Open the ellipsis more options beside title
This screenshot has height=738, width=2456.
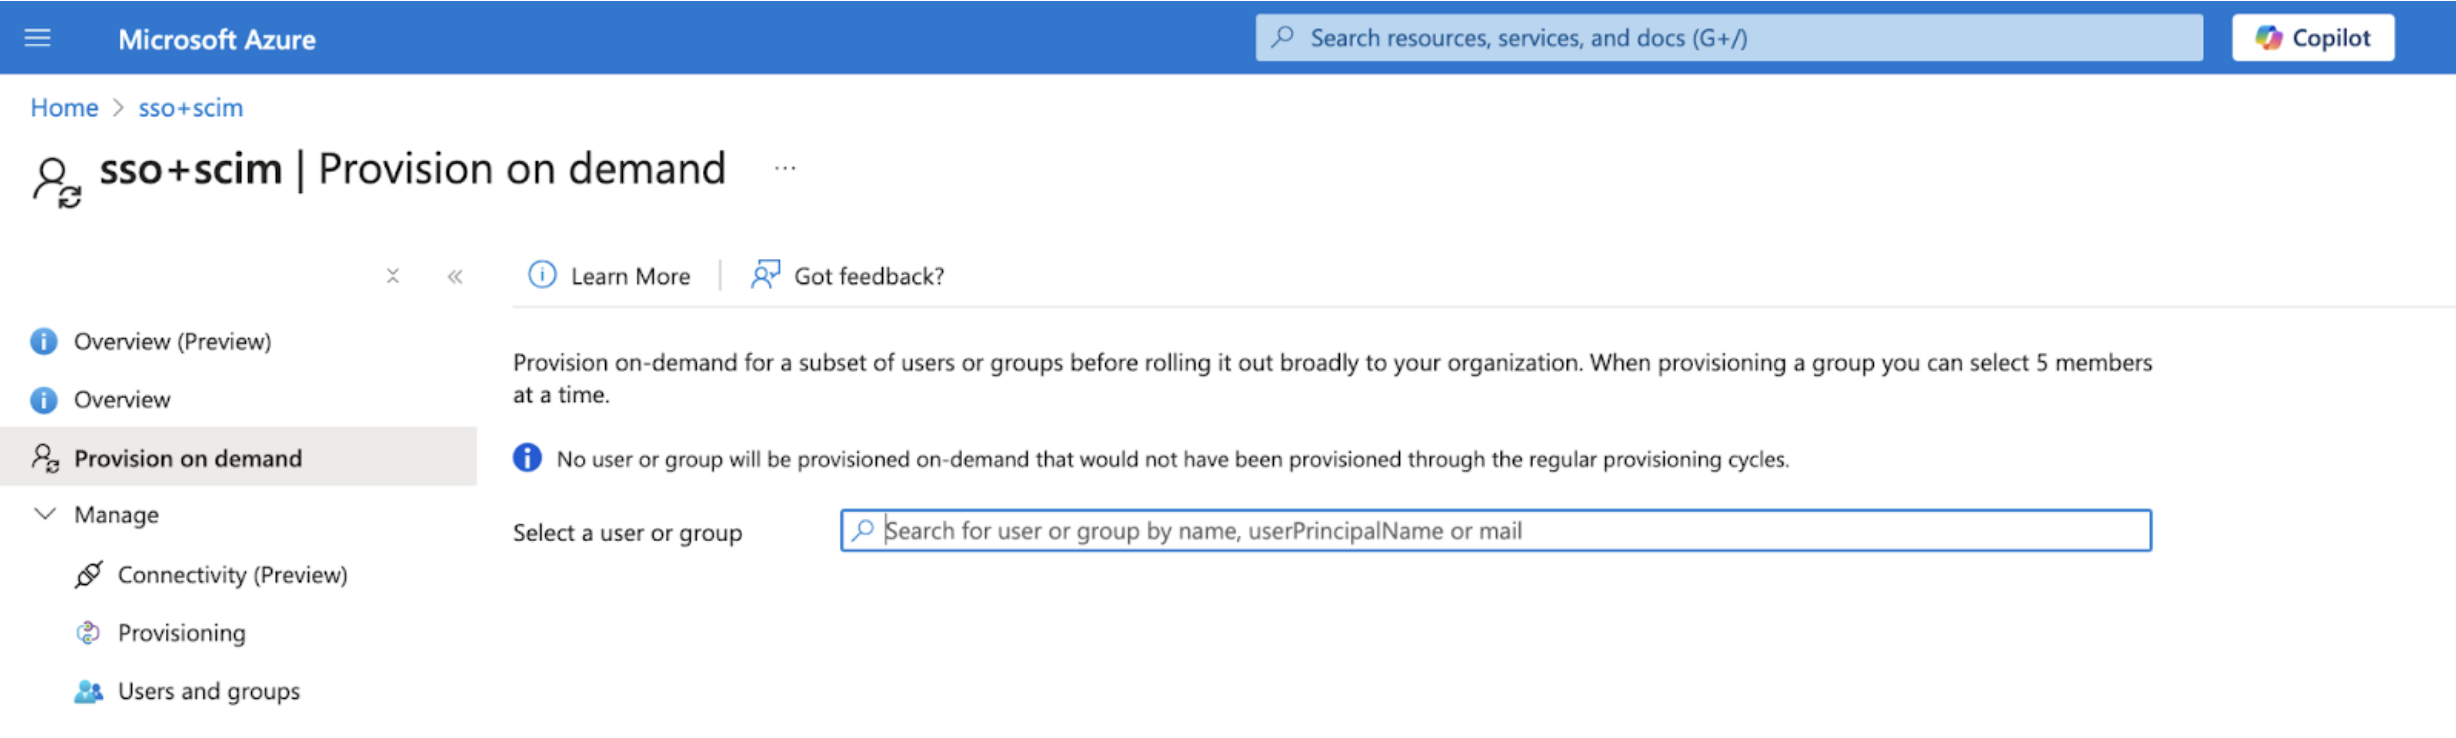point(785,168)
